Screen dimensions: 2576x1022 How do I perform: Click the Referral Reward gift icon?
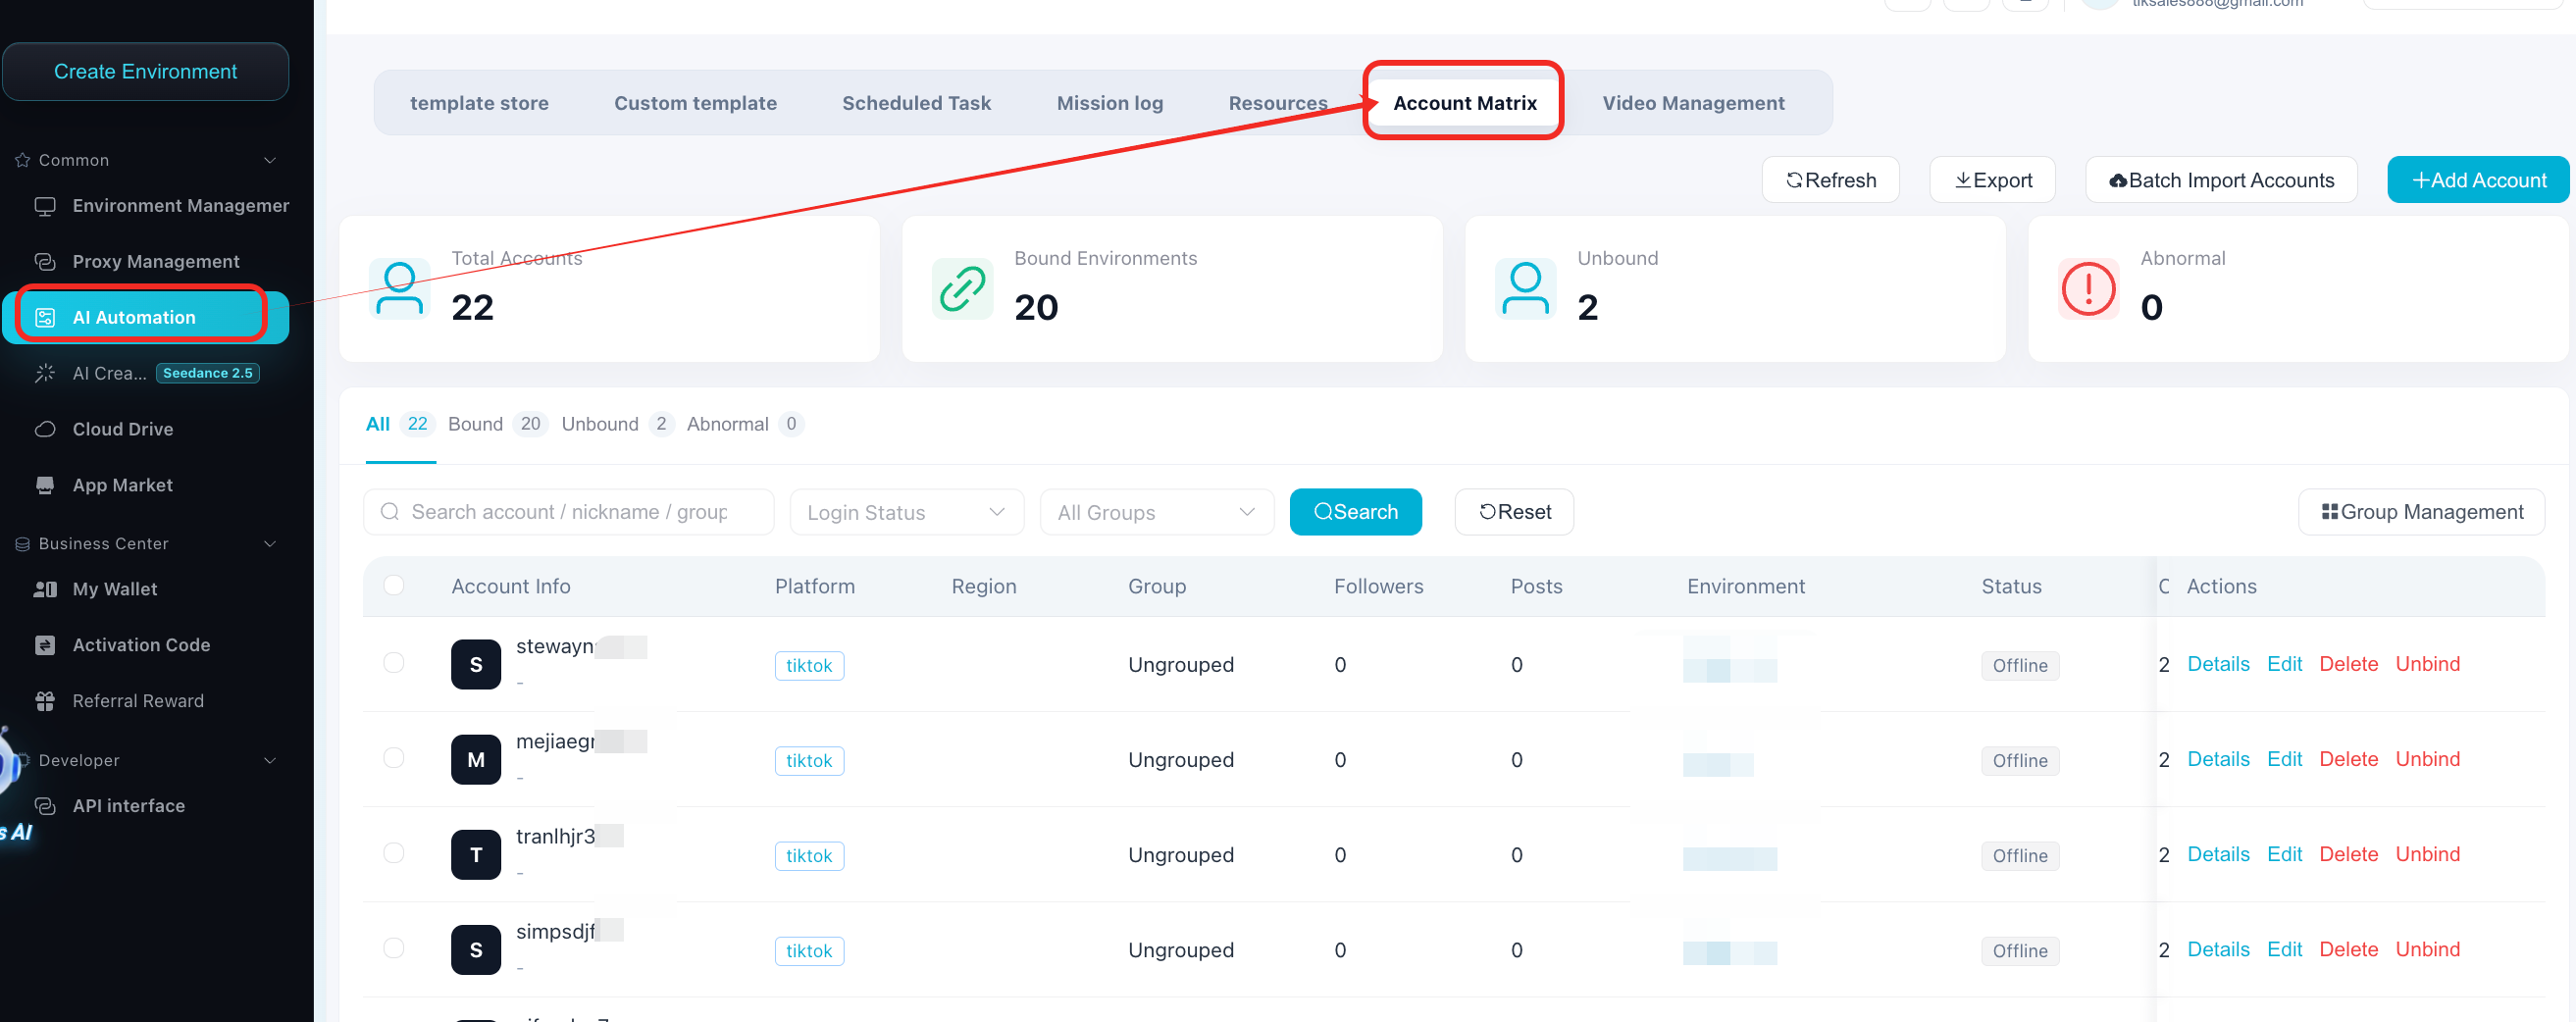pyautogui.click(x=45, y=702)
